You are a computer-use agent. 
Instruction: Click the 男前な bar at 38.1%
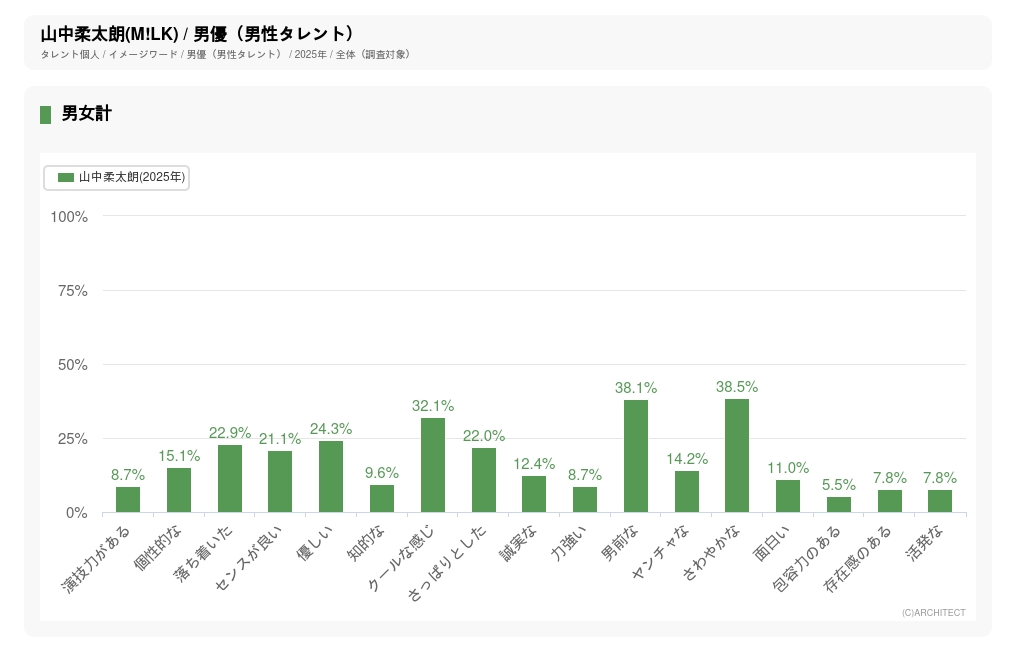(636, 457)
